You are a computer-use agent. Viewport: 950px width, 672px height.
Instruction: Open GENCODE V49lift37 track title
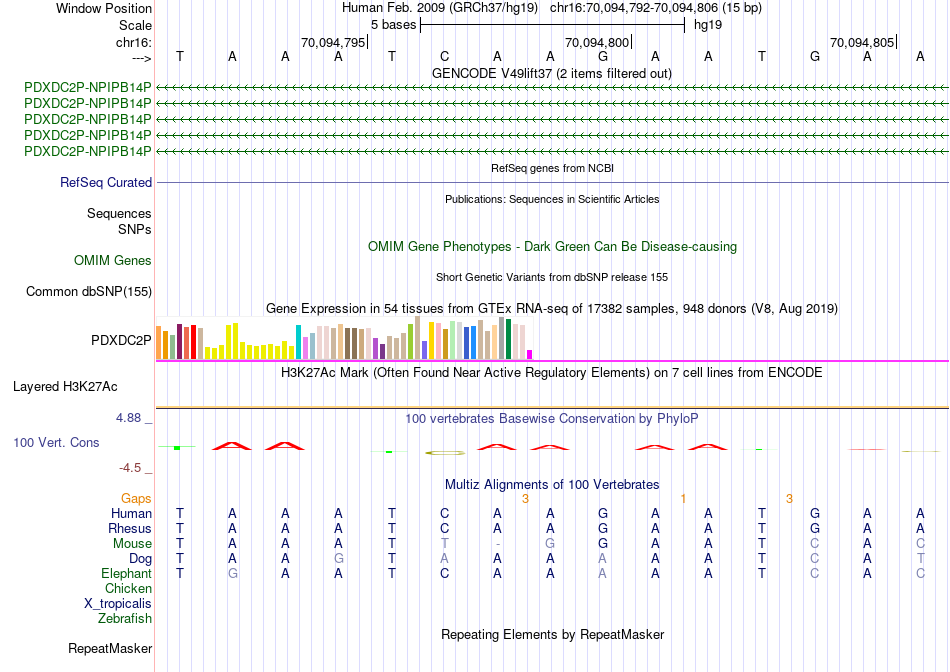(552, 73)
